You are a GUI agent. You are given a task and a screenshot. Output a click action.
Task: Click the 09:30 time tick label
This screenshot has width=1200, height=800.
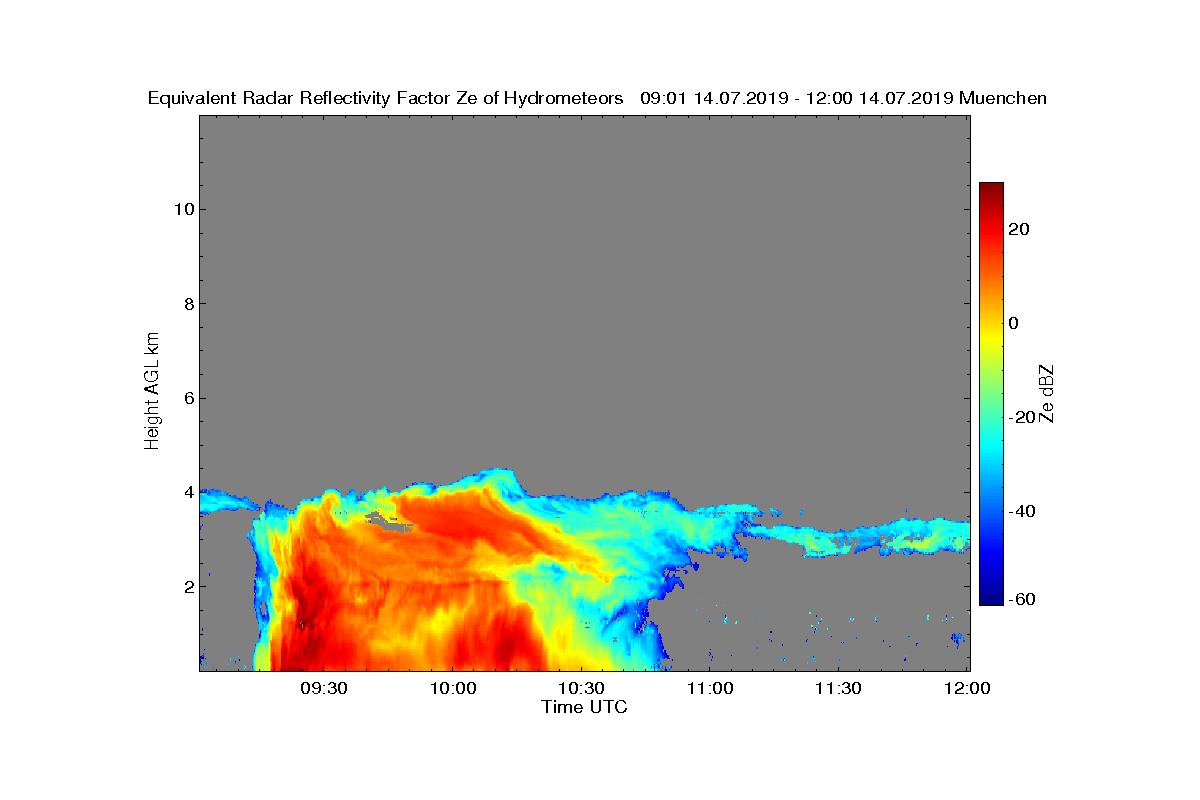[x=323, y=688]
